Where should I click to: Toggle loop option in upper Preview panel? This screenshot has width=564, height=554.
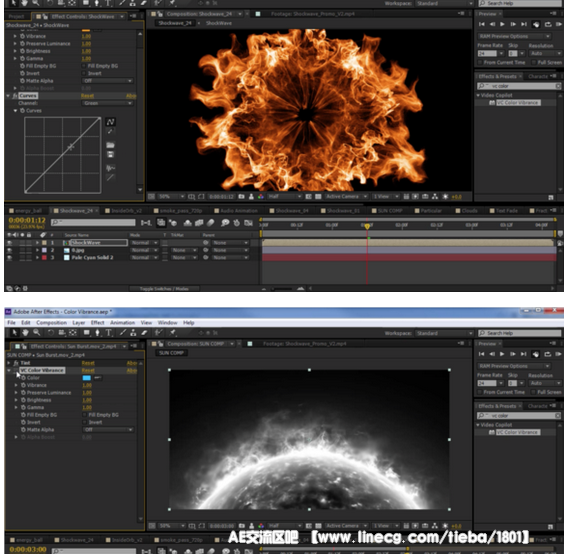548,24
